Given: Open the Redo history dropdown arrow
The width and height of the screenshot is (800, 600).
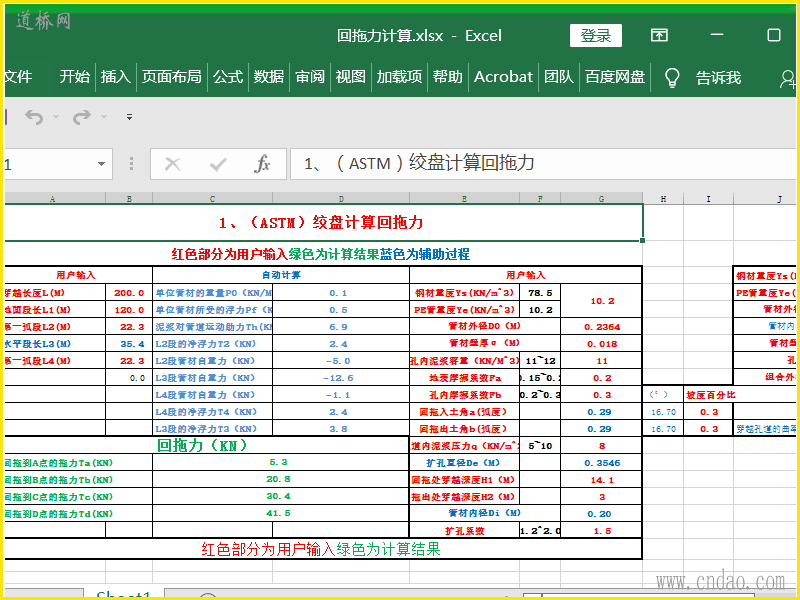Looking at the screenshot, I should tap(104, 117).
